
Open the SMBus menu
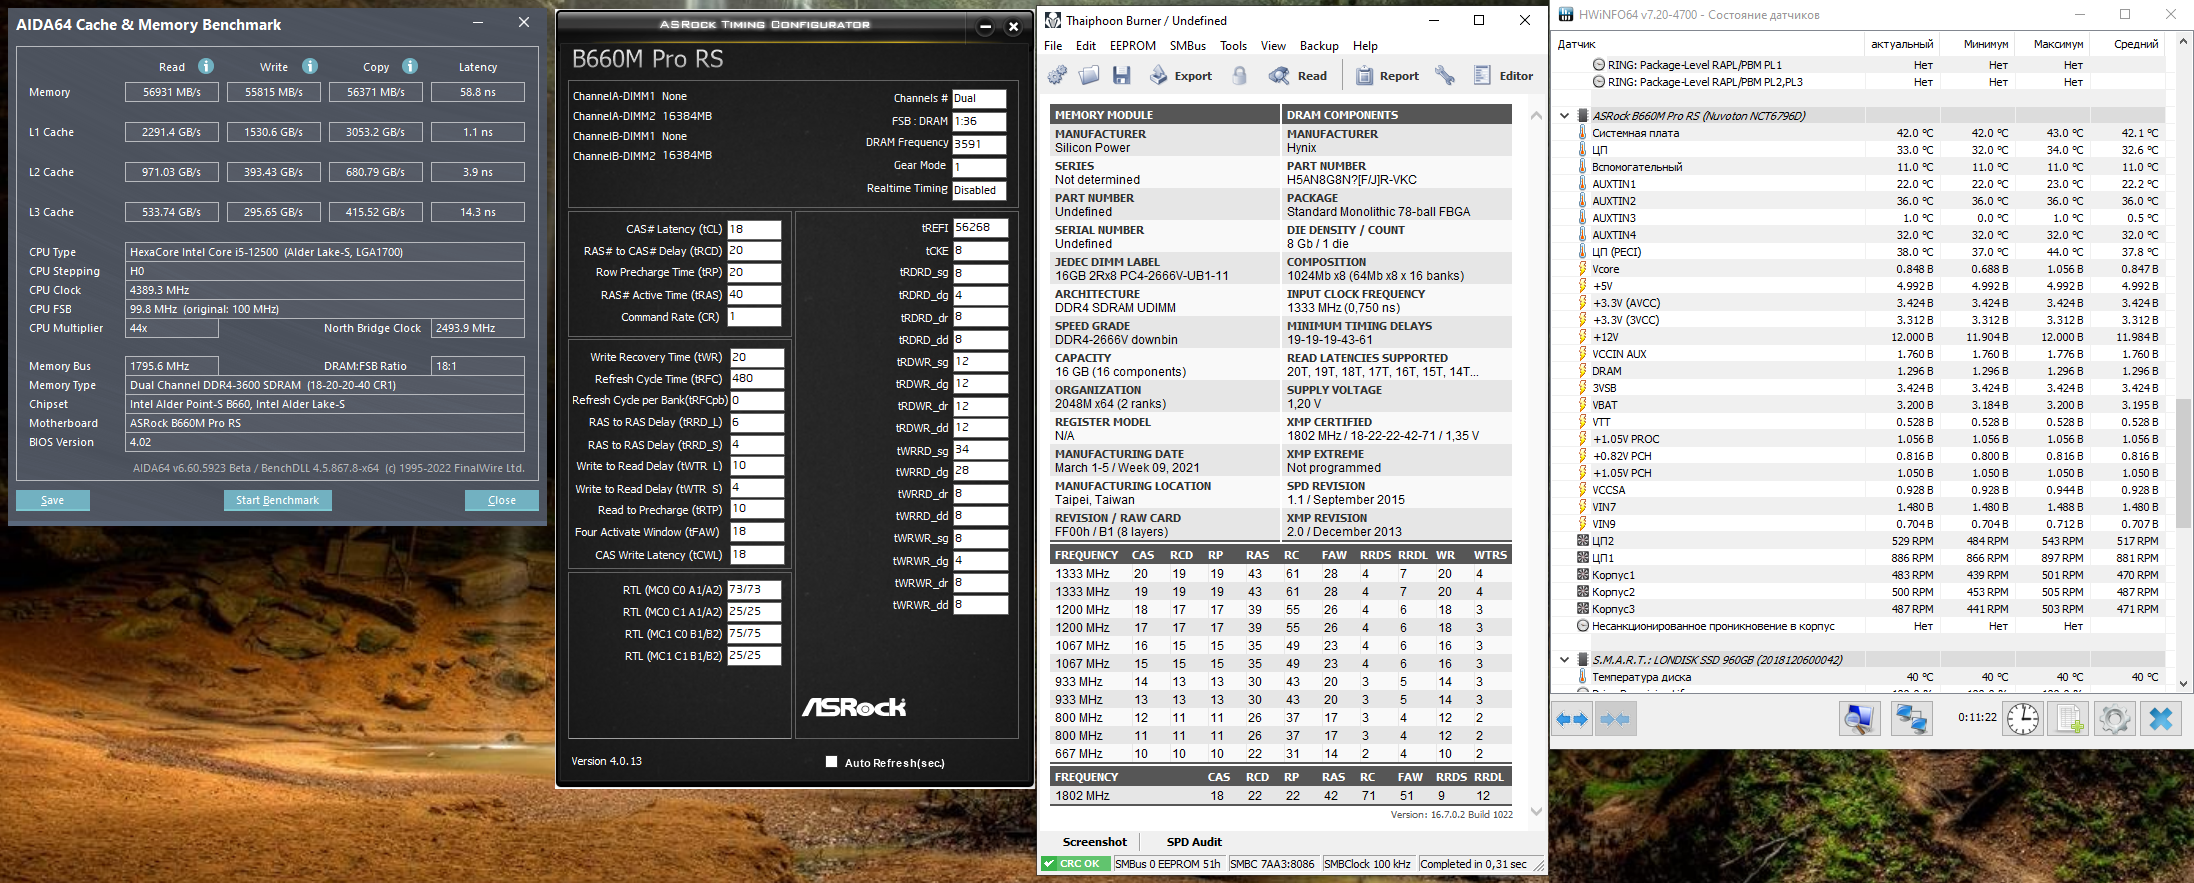[1187, 46]
